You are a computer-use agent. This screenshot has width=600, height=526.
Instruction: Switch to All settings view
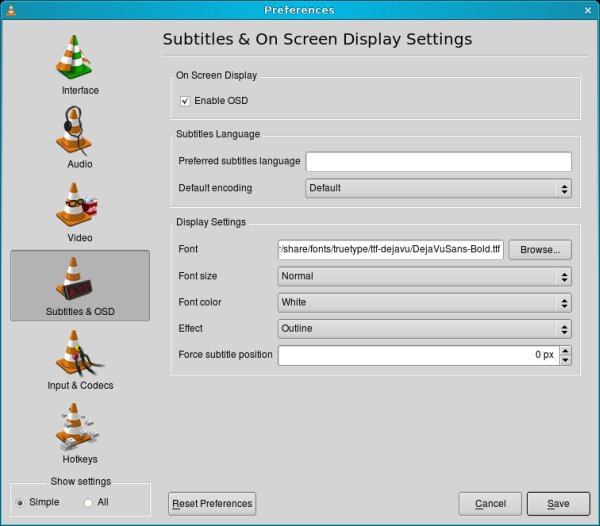pos(88,502)
